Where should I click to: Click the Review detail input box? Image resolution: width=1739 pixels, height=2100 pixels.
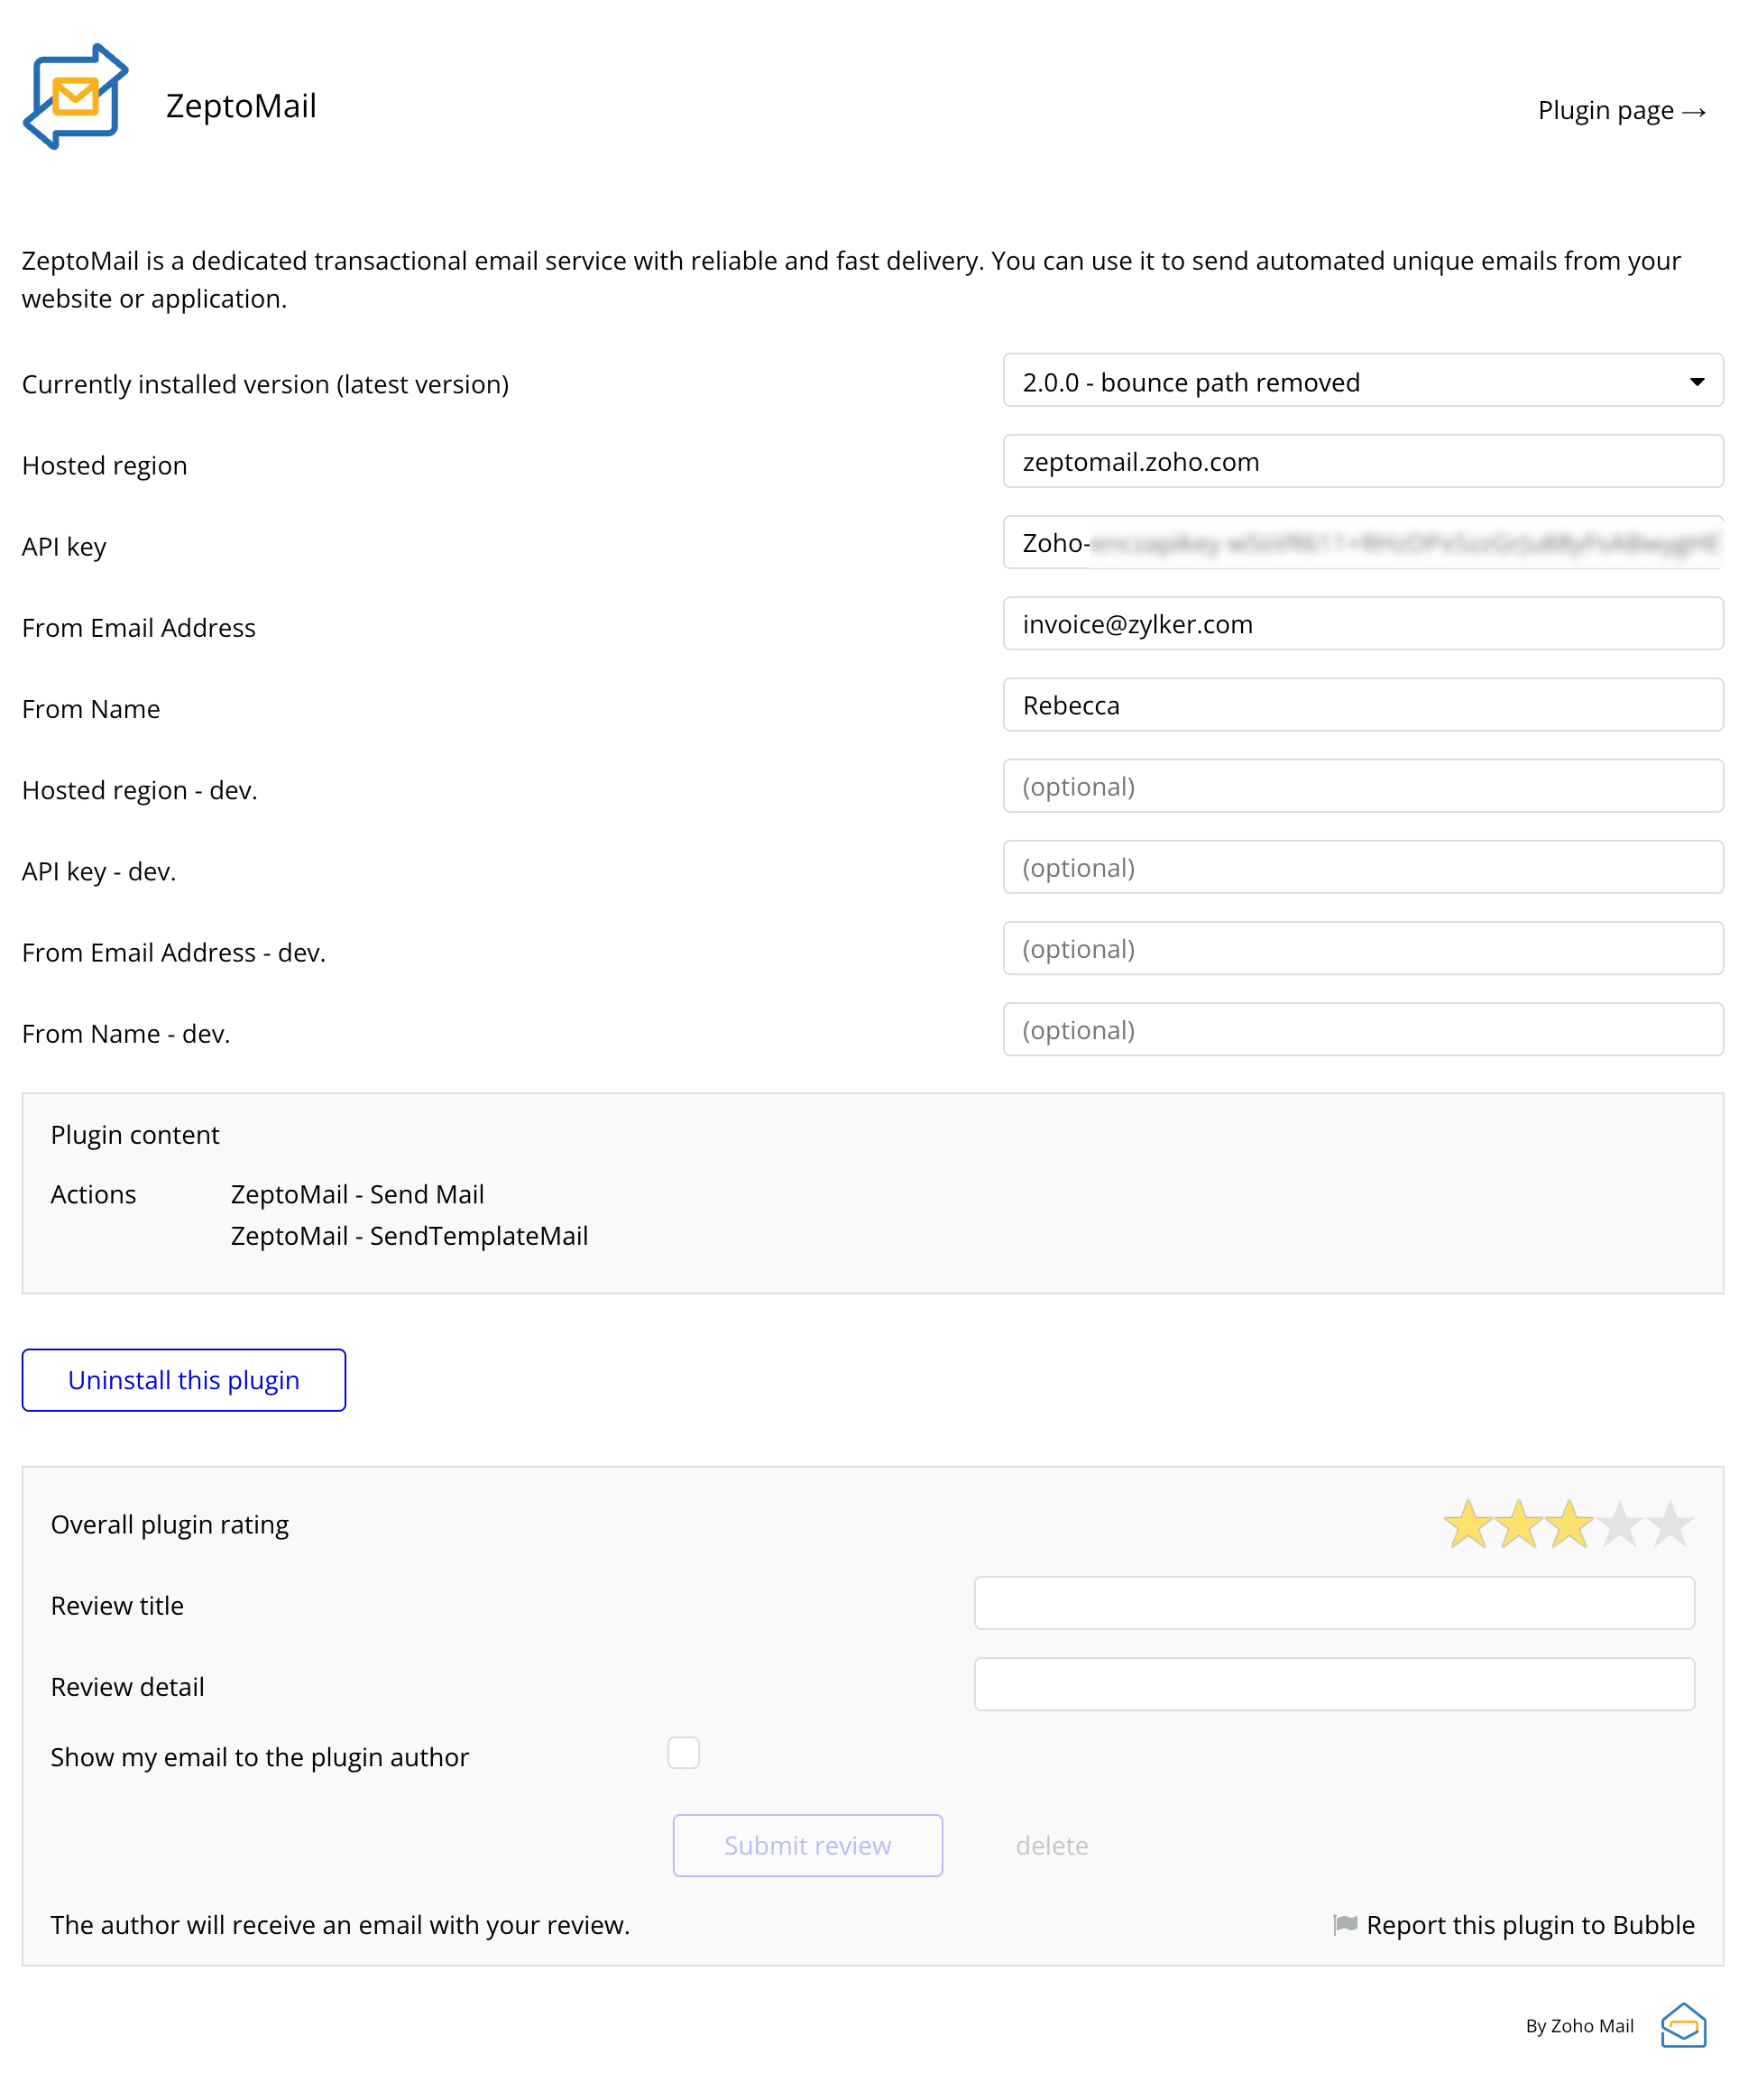click(1333, 1684)
